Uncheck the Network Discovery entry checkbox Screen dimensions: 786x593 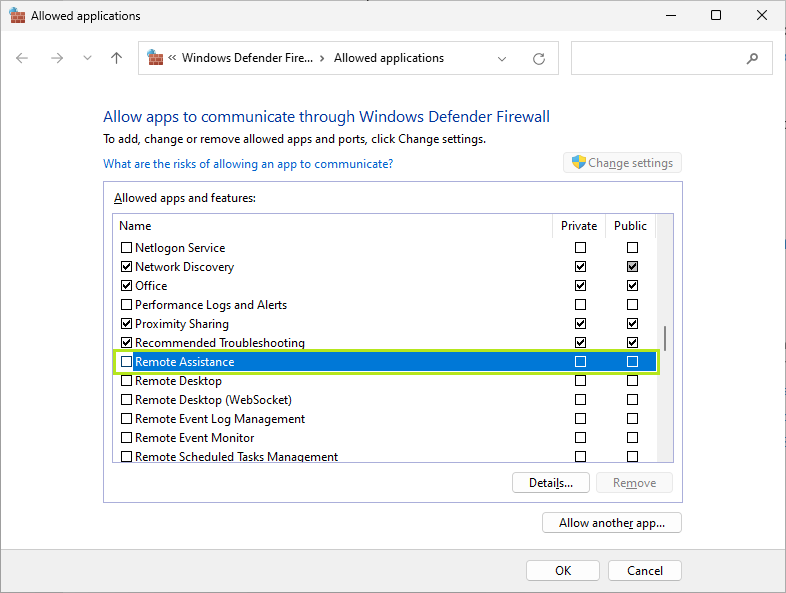tap(126, 267)
